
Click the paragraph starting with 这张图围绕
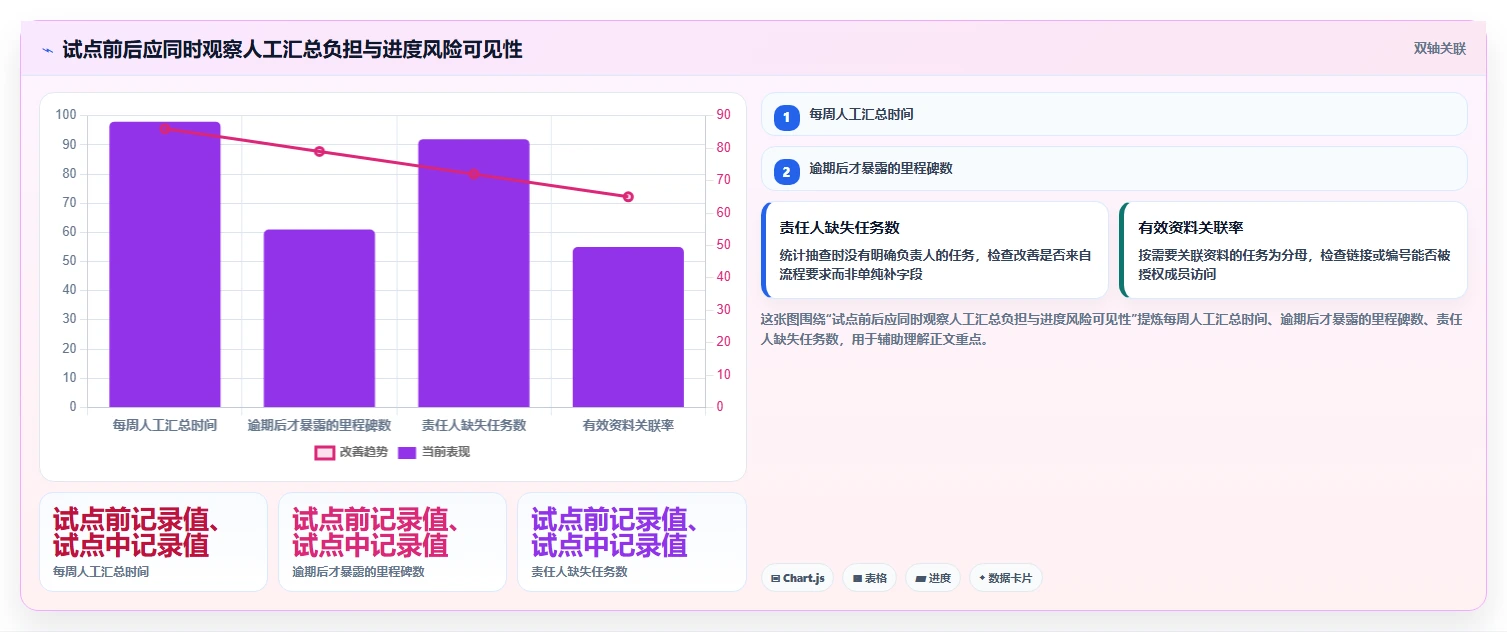click(x=1112, y=328)
